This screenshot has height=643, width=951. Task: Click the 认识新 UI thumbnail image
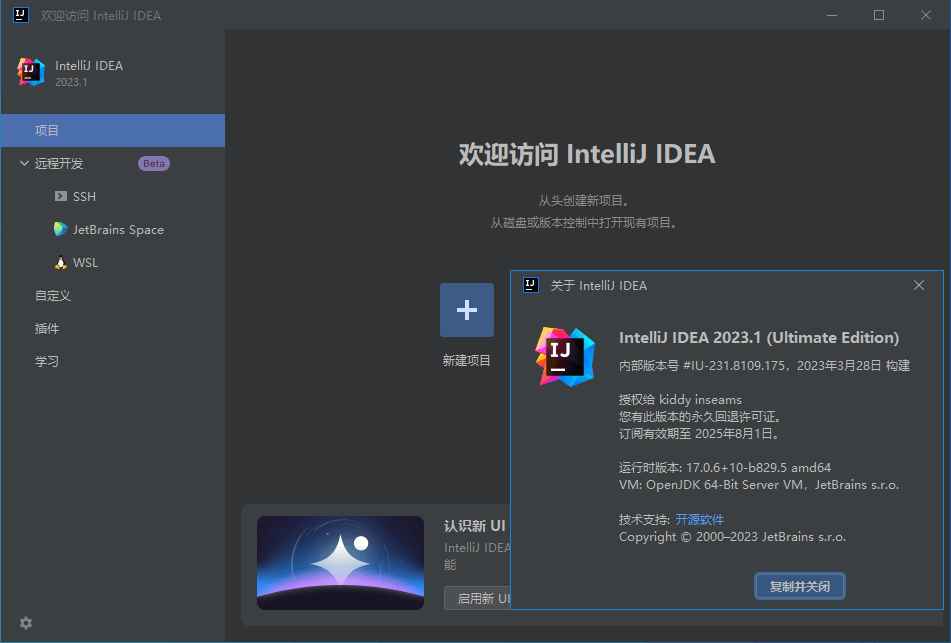[x=340, y=562]
